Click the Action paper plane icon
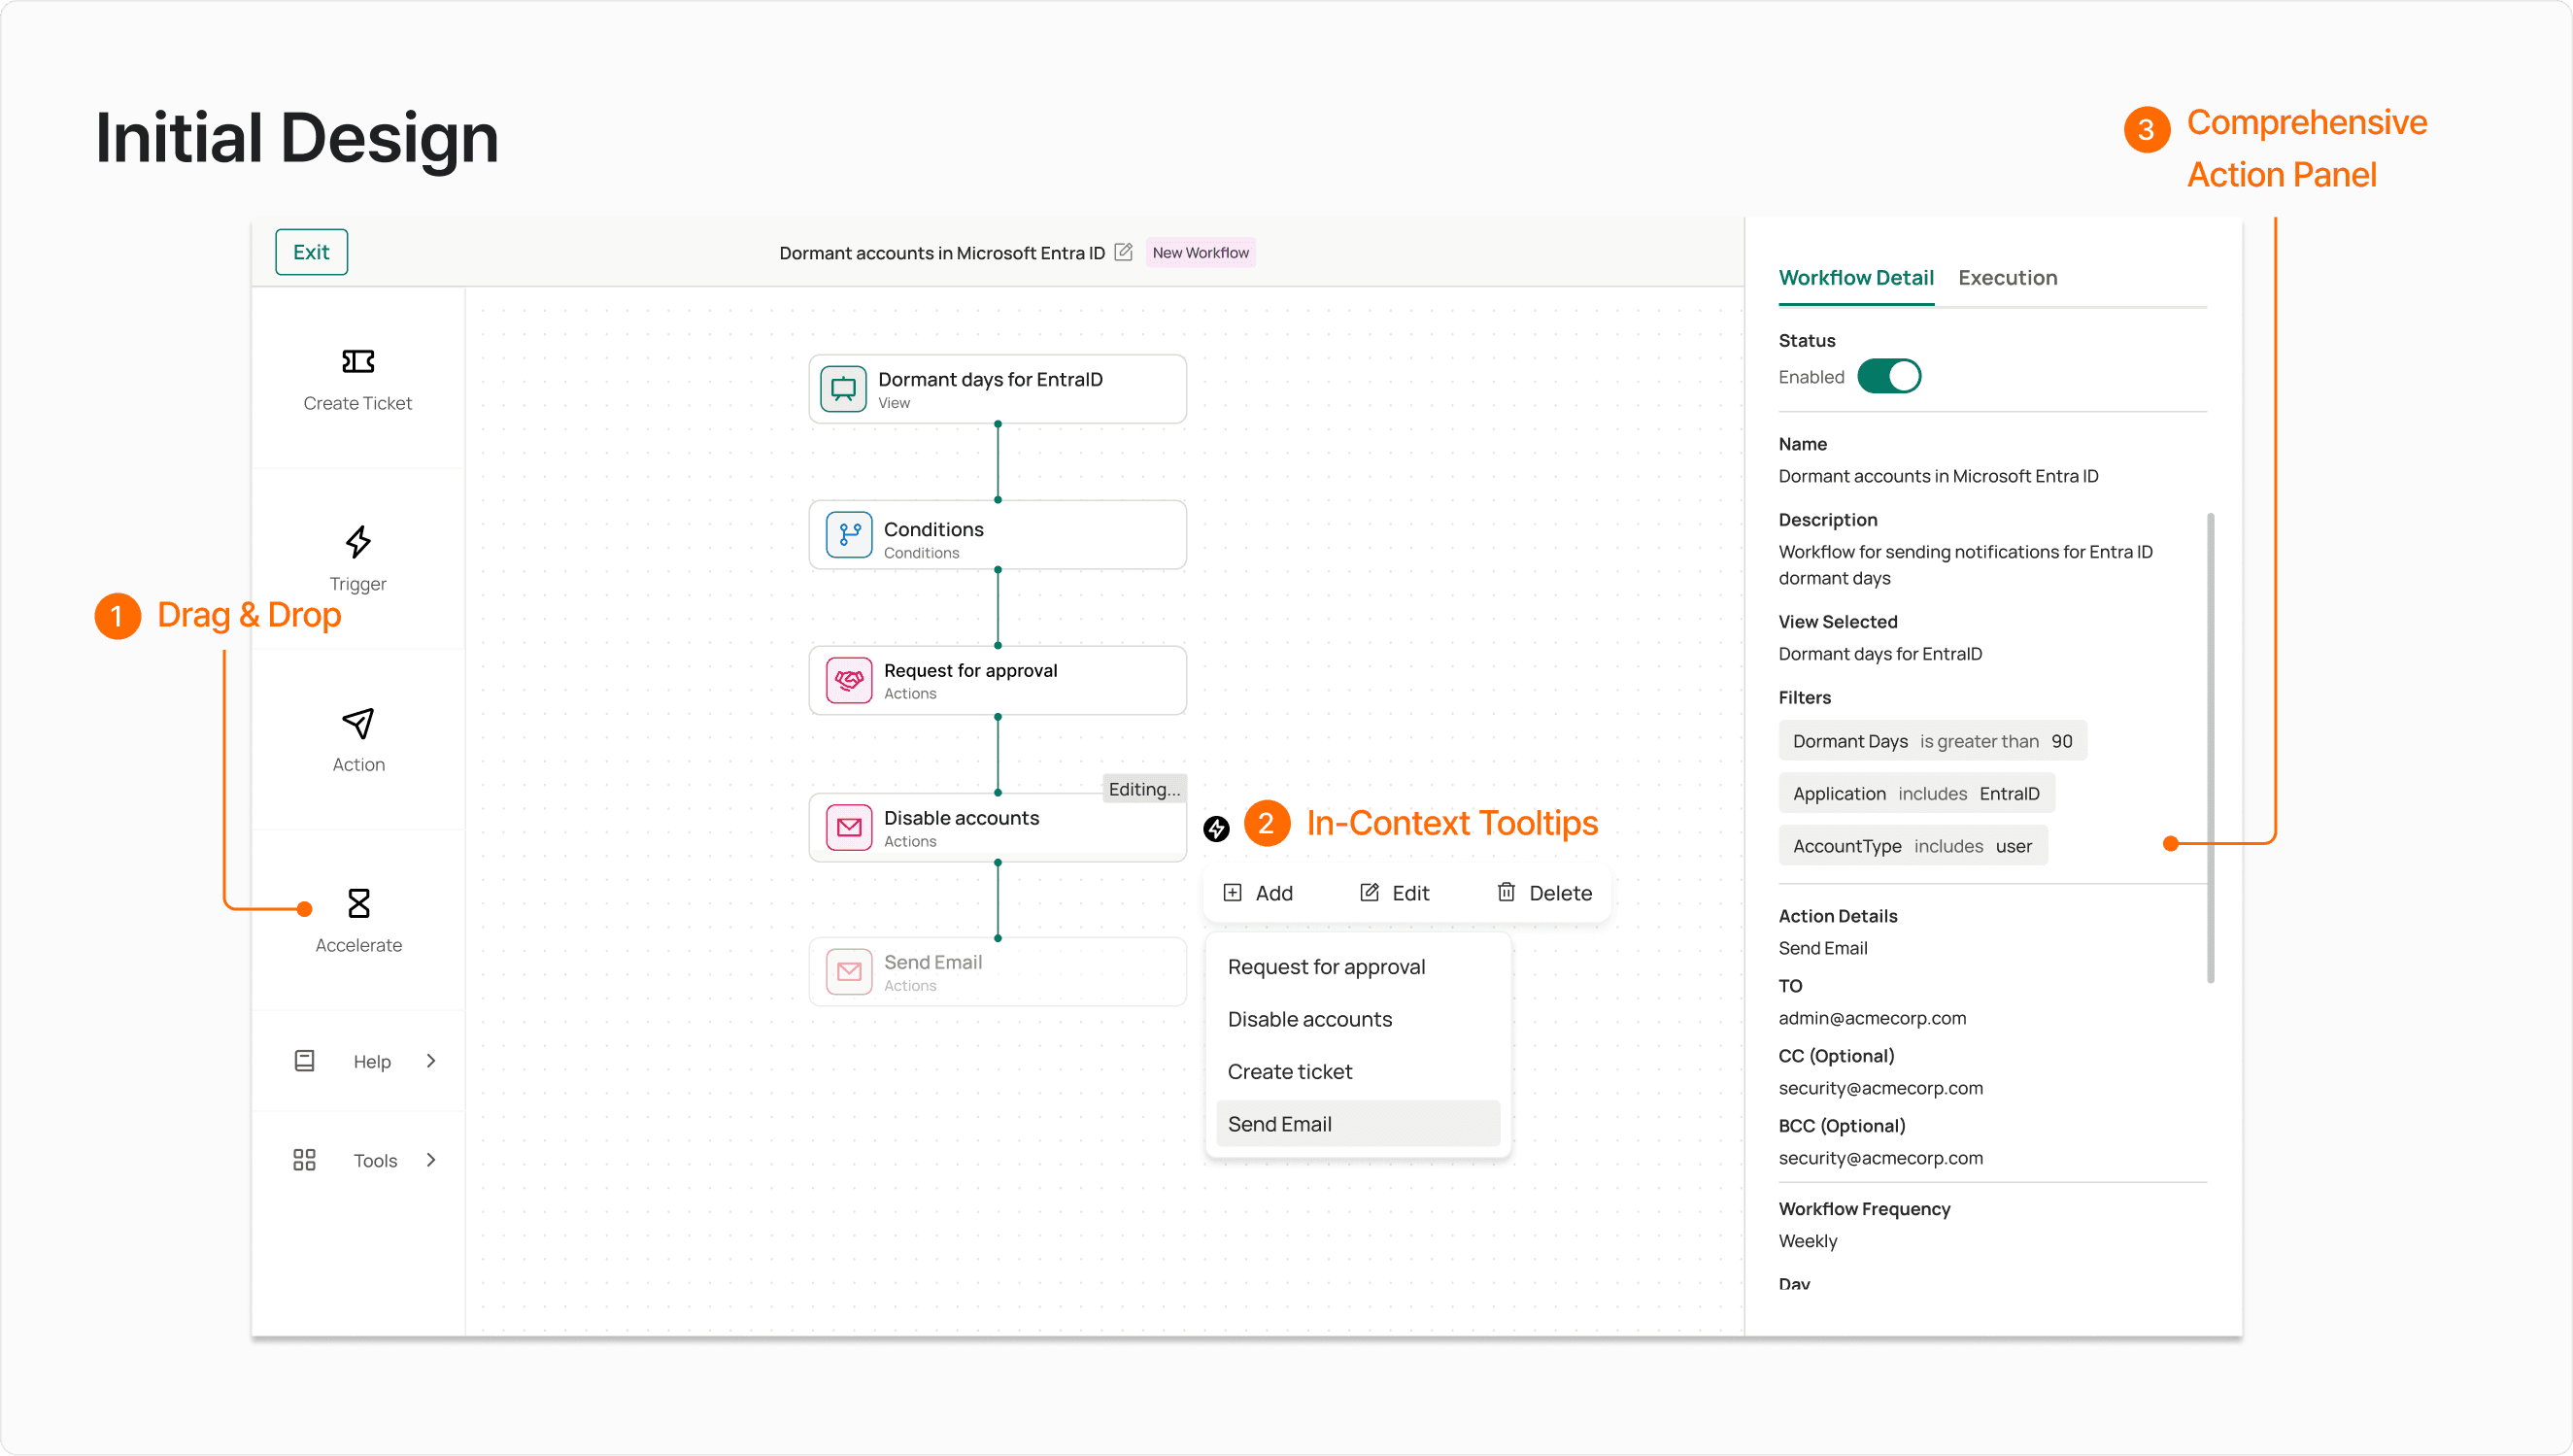This screenshot has height=1456, width=2573. point(358,723)
